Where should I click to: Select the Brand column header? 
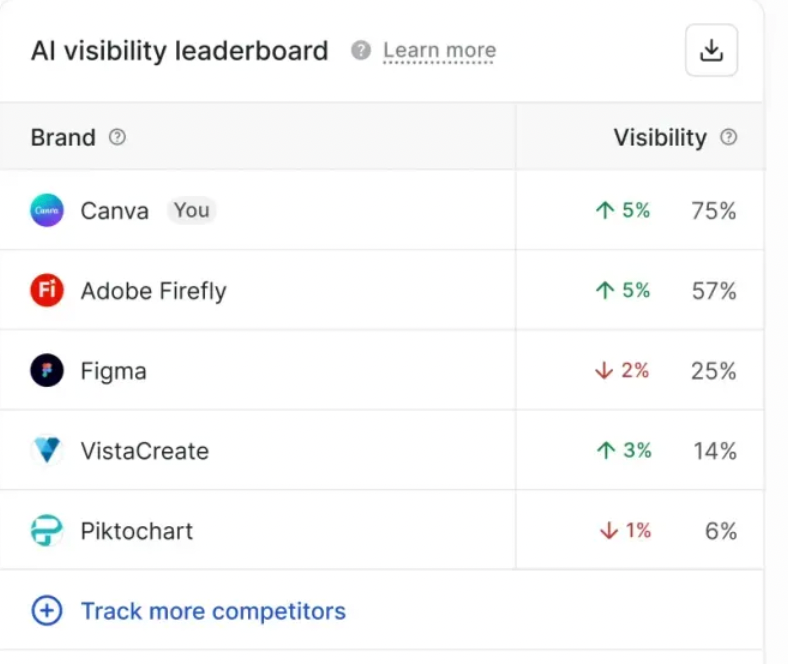[x=63, y=138]
